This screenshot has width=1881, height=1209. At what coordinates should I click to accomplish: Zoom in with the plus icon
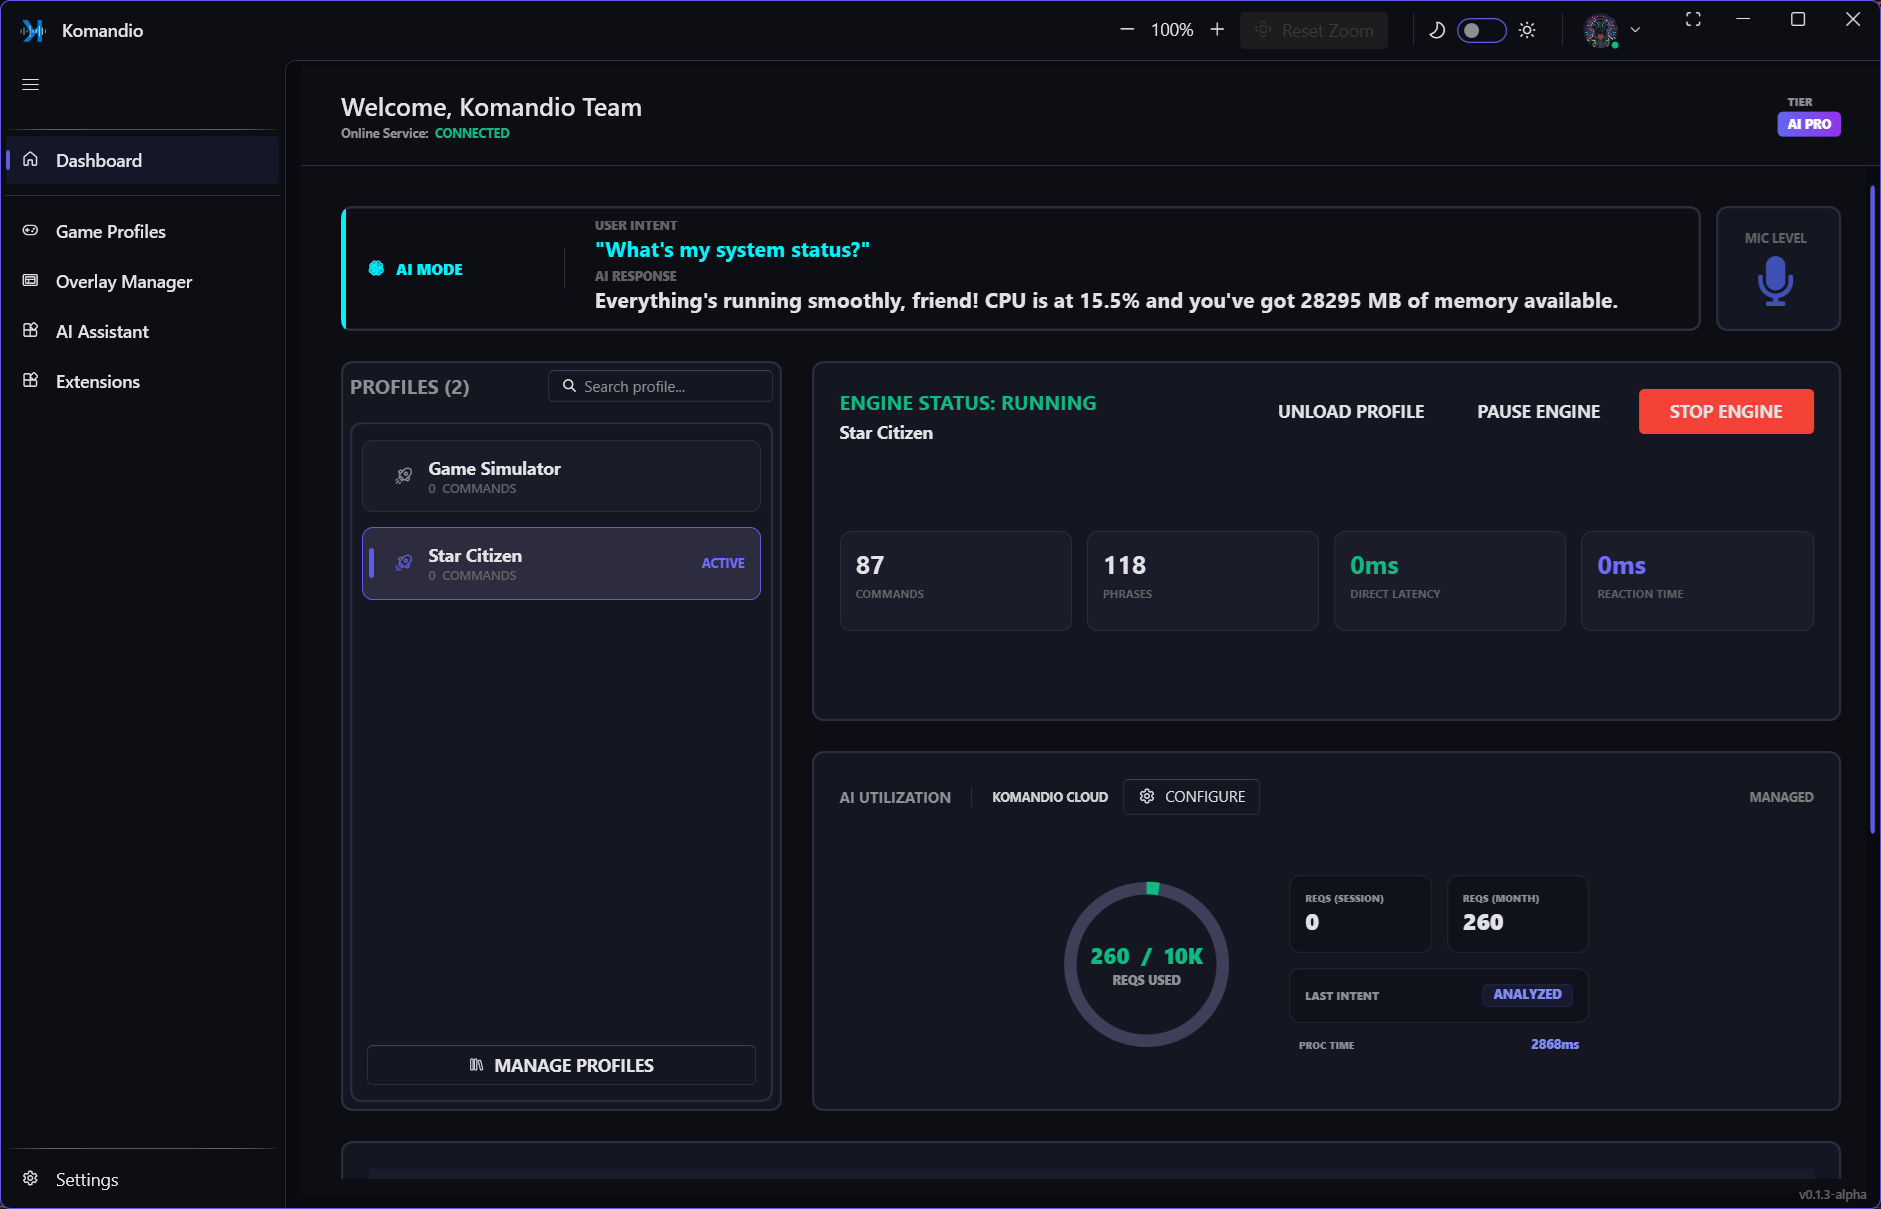[x=1217, y=30]
